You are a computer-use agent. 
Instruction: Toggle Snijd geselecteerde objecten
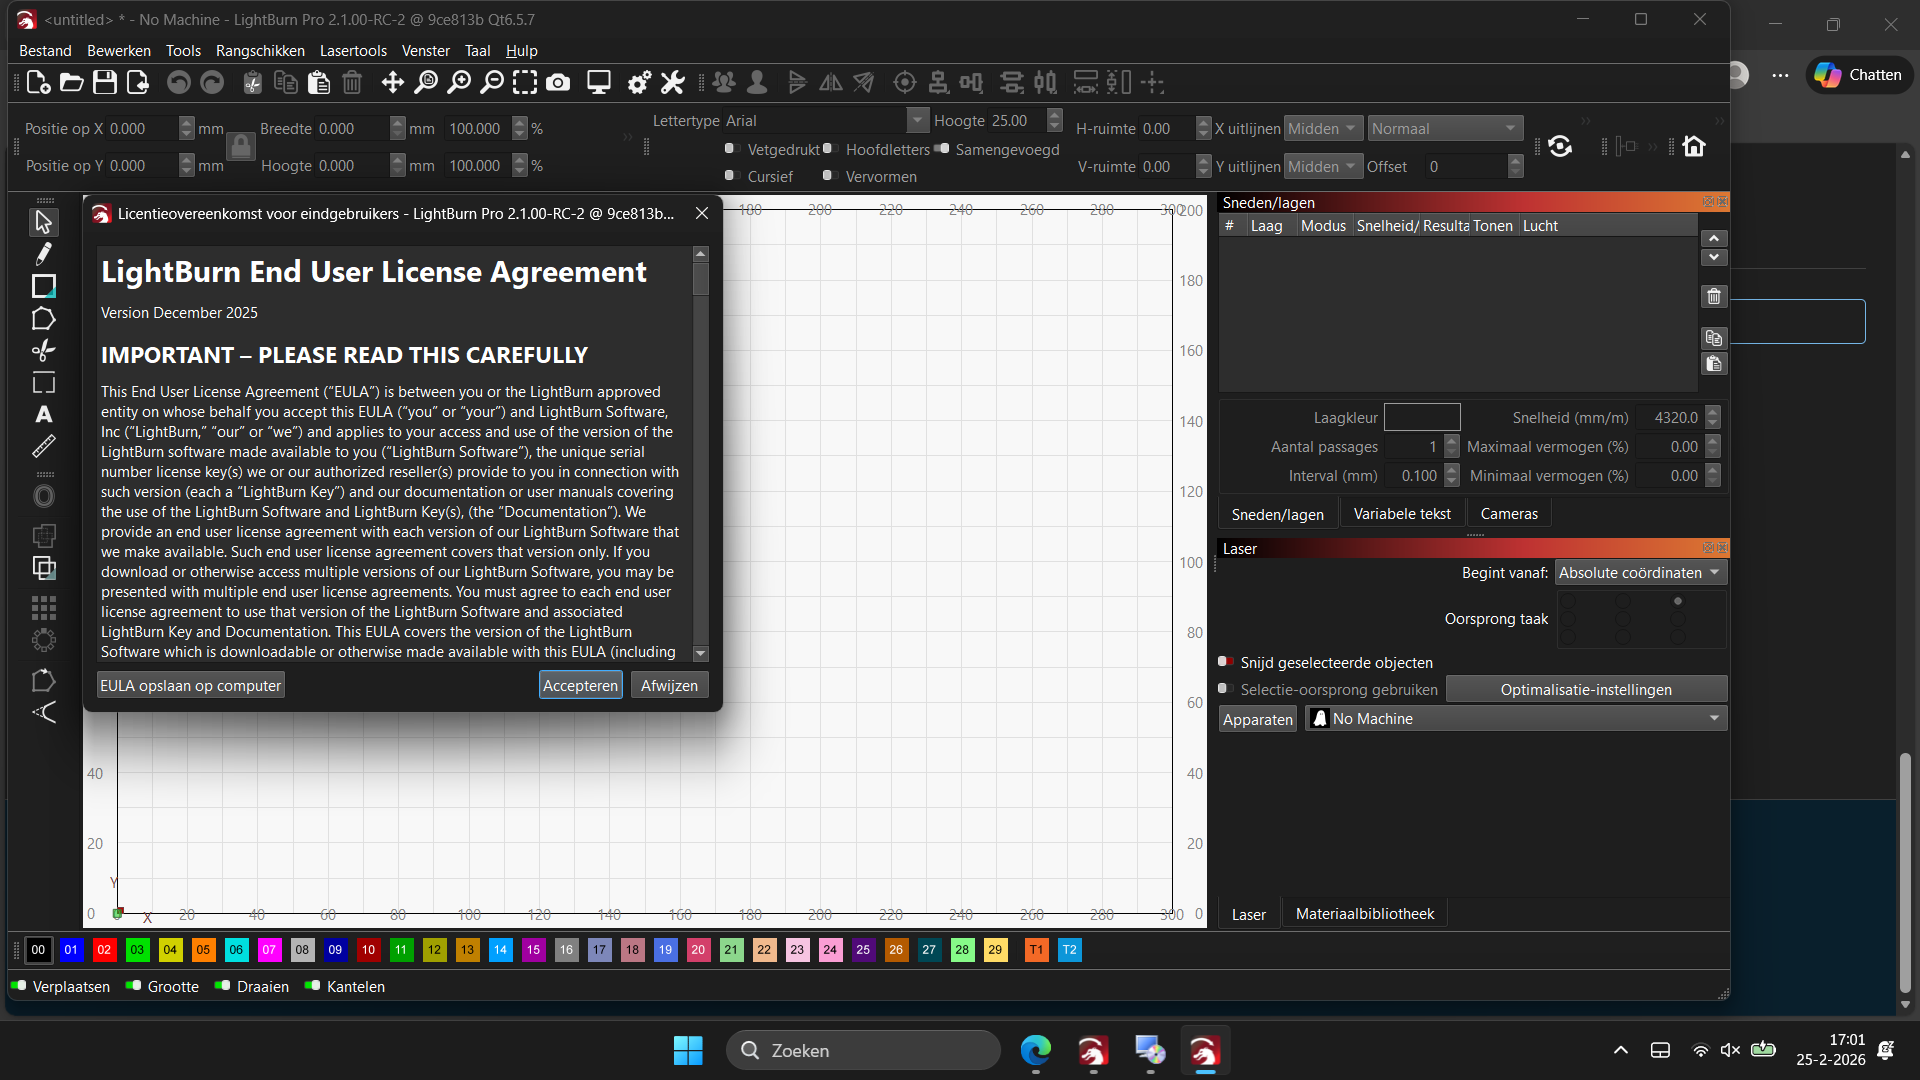tap(1226, 662)
